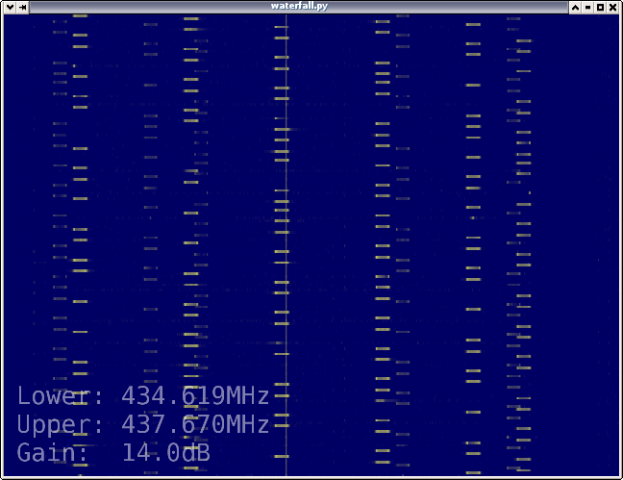Maximize the waterfall.py window
Viewport: 623px width, 480px height.
tap(600, 7)
